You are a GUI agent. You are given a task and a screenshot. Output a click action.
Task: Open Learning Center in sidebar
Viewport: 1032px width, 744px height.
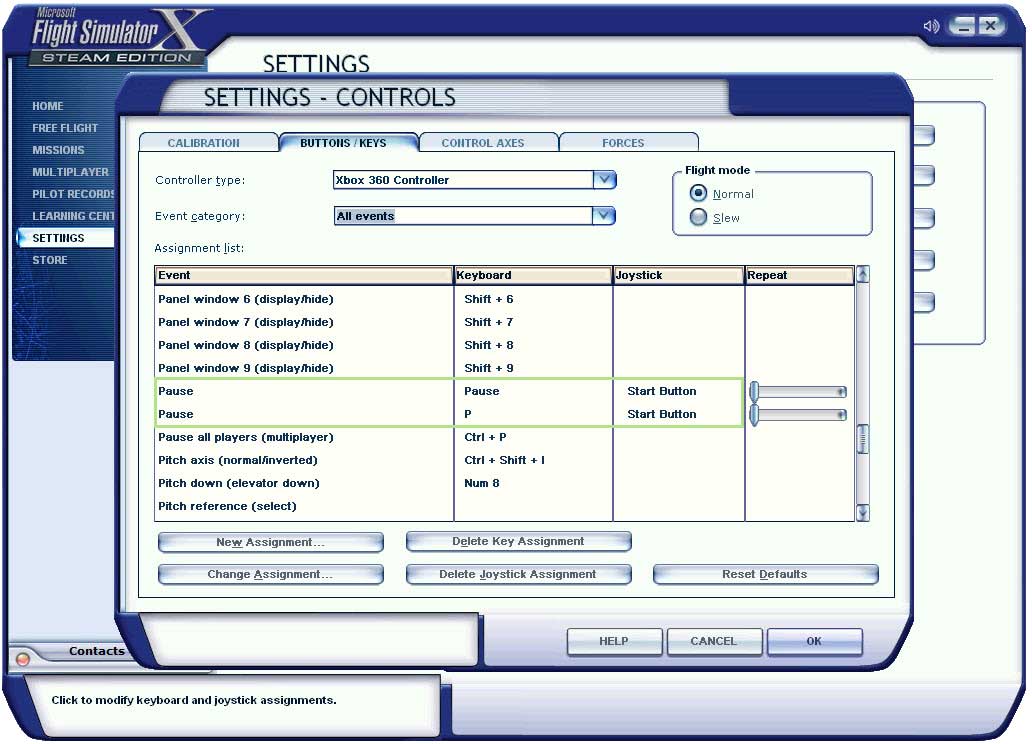pyautogui.click(x=72, y=216)
